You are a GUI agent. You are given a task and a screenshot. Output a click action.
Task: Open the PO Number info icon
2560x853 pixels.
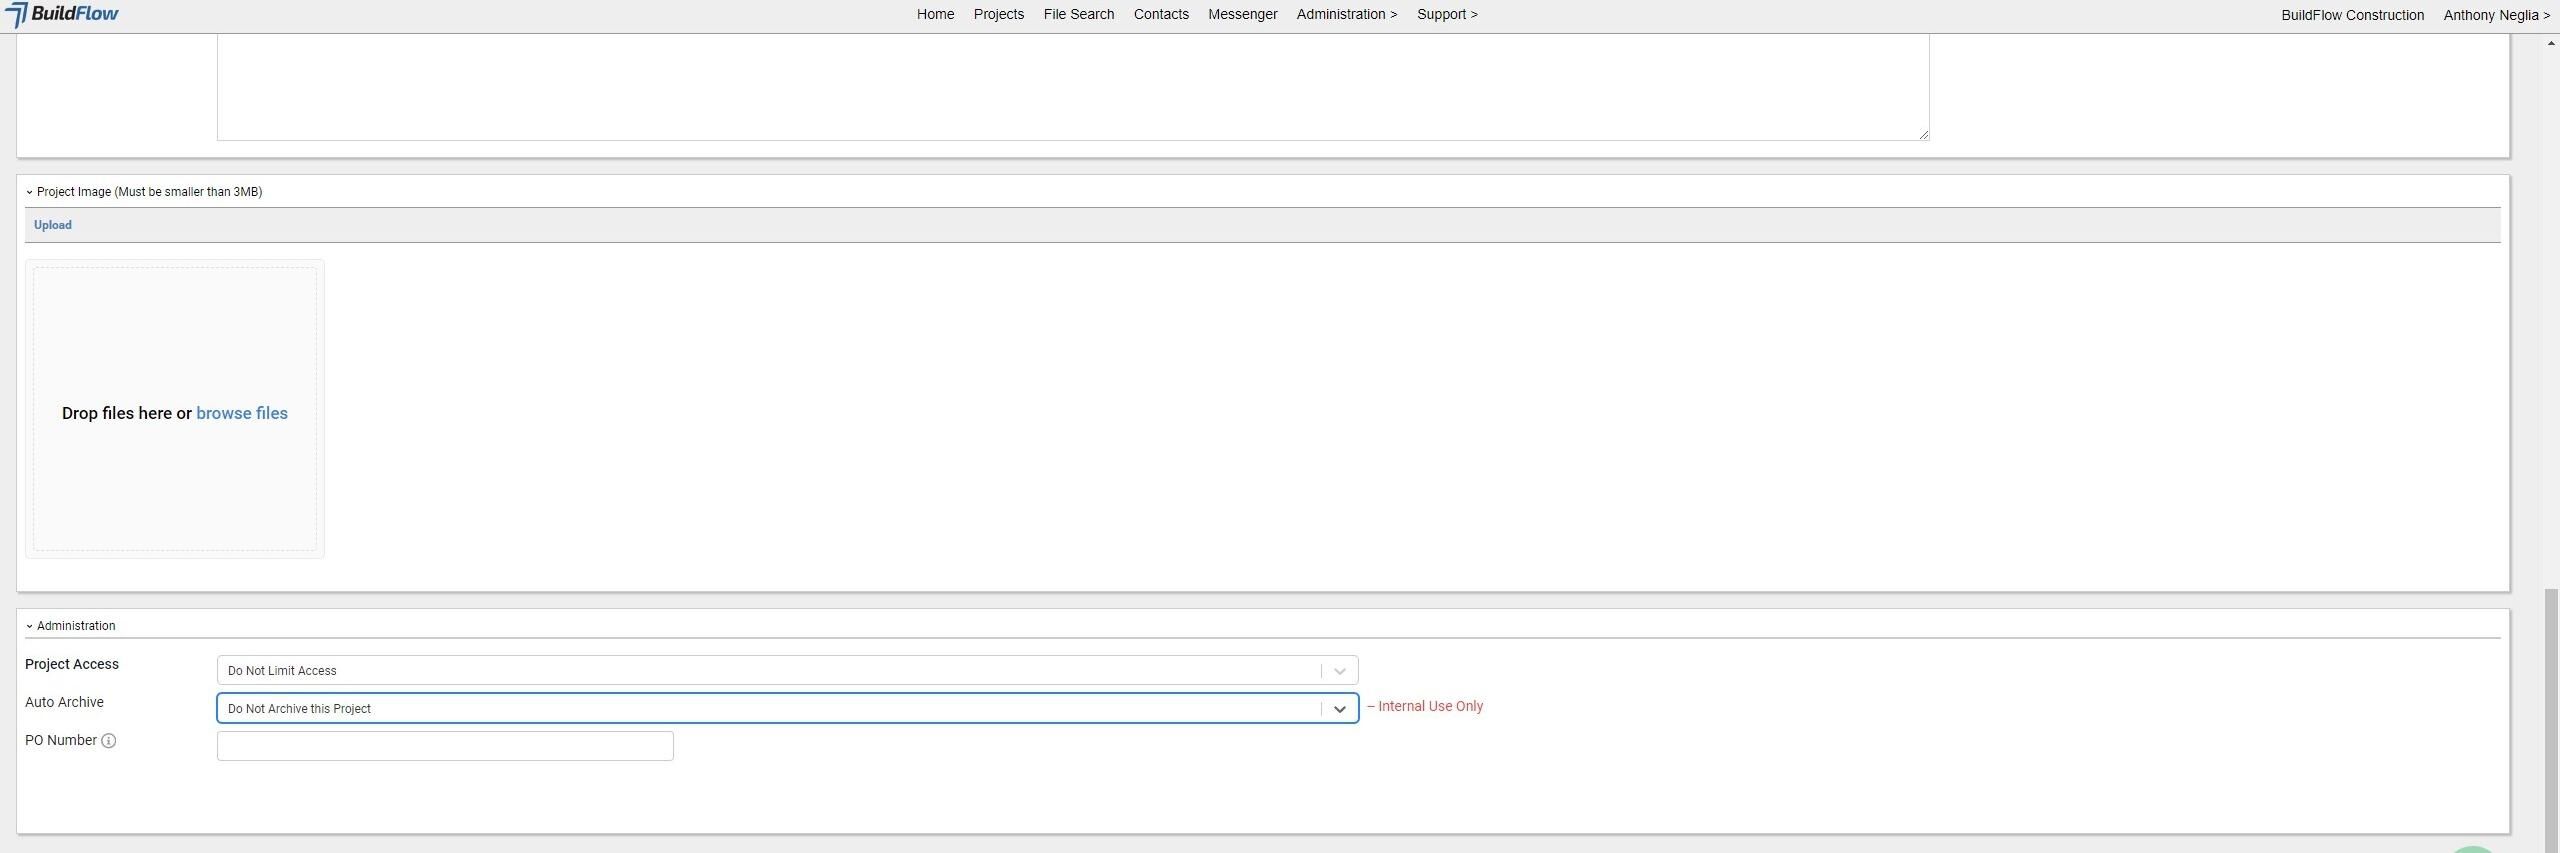[x=109, y=741]
